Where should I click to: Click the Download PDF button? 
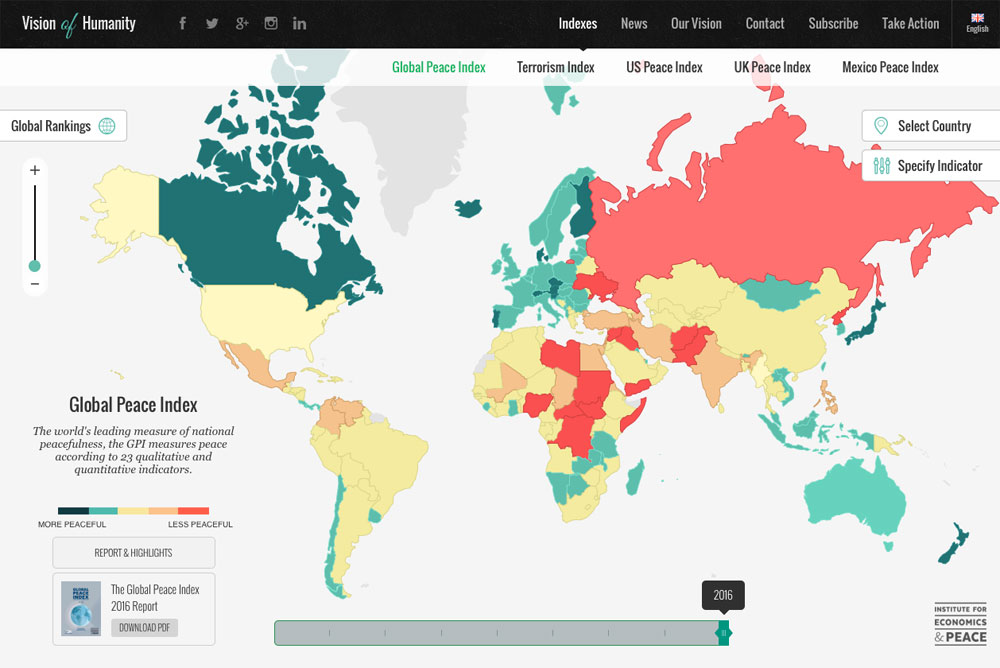coord(145,628)
